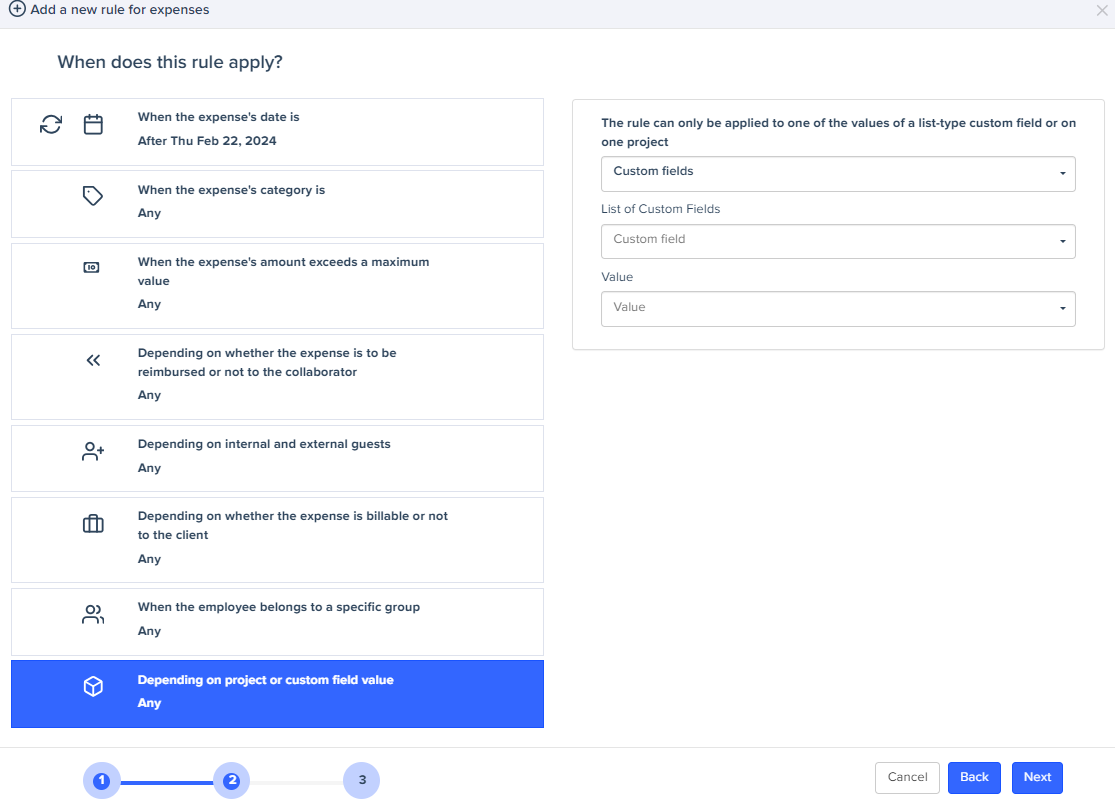Click the money amount icon
This screenshot has width=1115, height=804.
pos(92,268)
